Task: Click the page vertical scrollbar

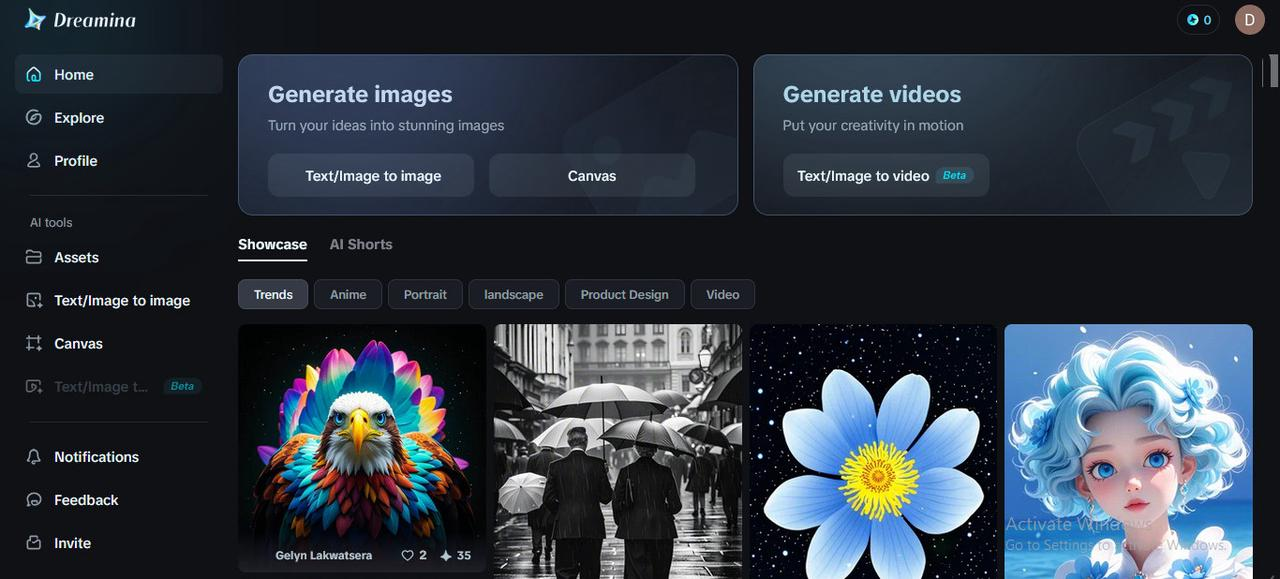Action: (x=1274, y=72)
